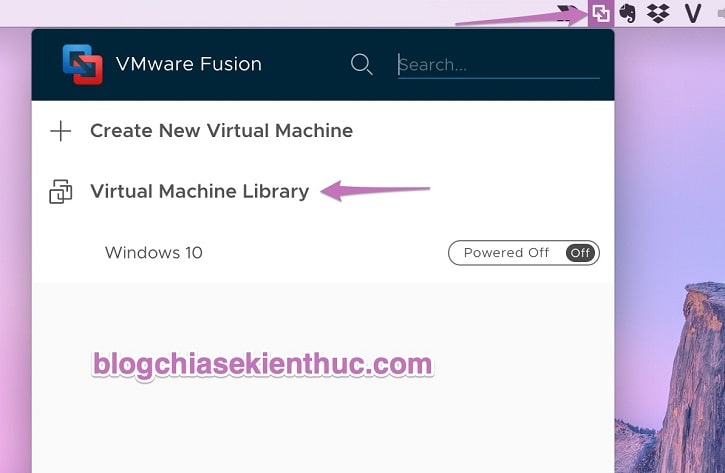This screenshot has height=473, width=725.
Task: Click the VMware Fusion title text
Action: [189, 64]
